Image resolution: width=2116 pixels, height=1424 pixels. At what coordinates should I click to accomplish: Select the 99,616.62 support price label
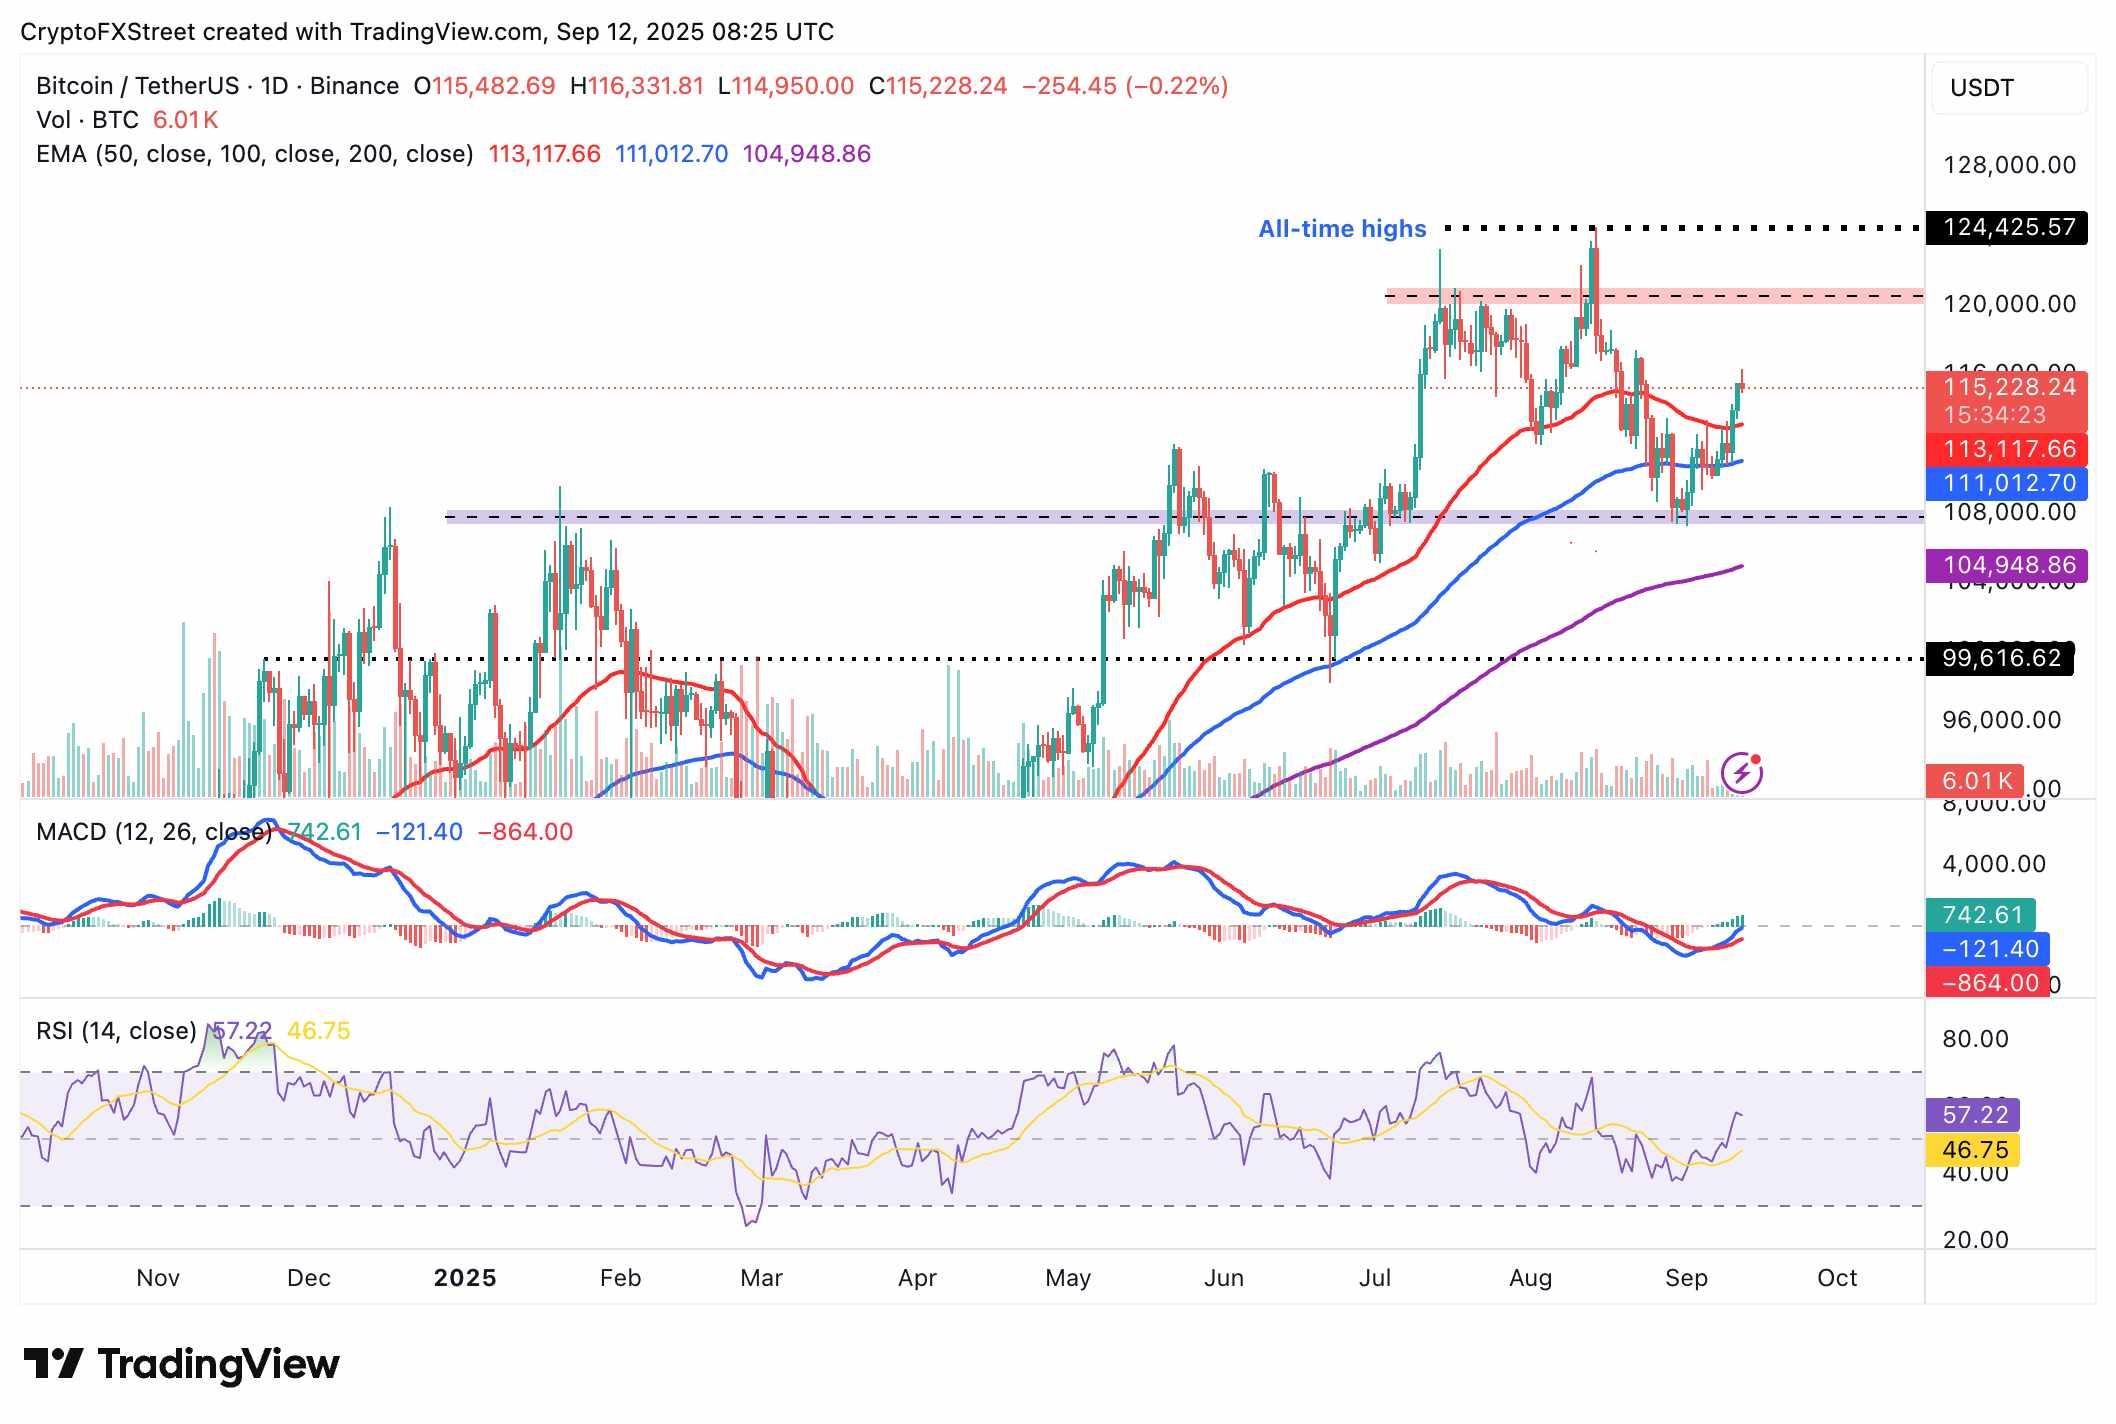[2000, 658]
